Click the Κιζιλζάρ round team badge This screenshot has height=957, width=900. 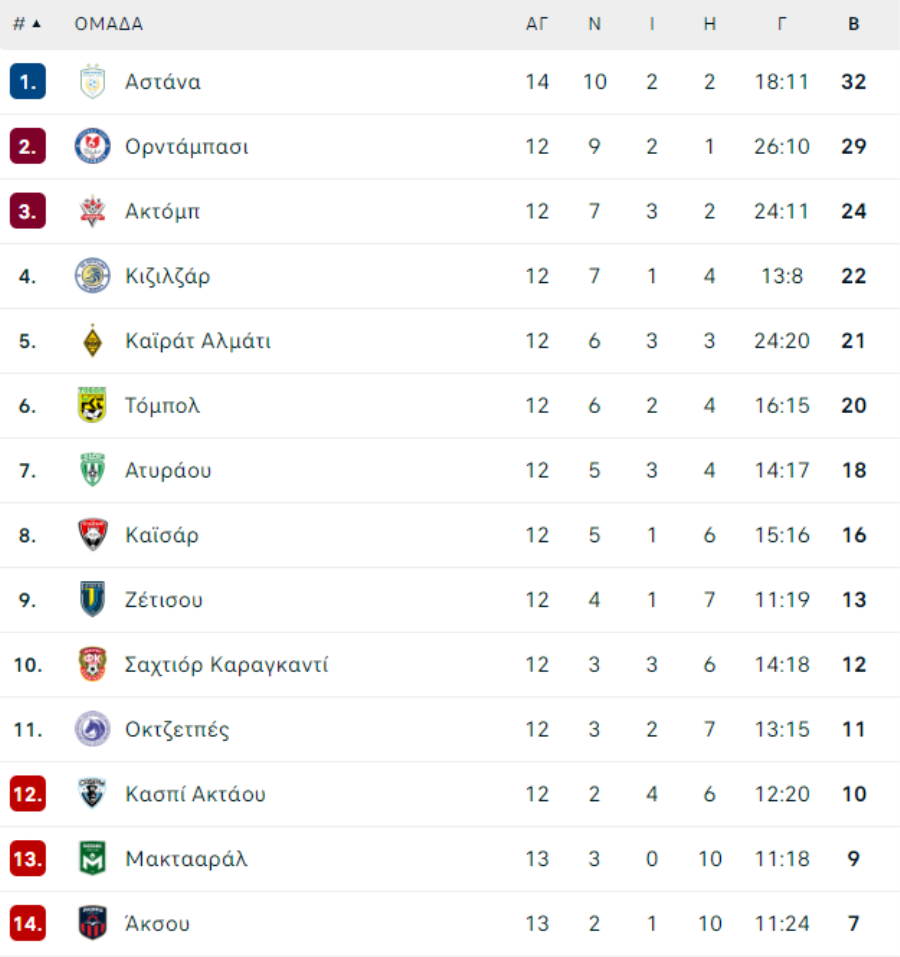coord(92,275)
